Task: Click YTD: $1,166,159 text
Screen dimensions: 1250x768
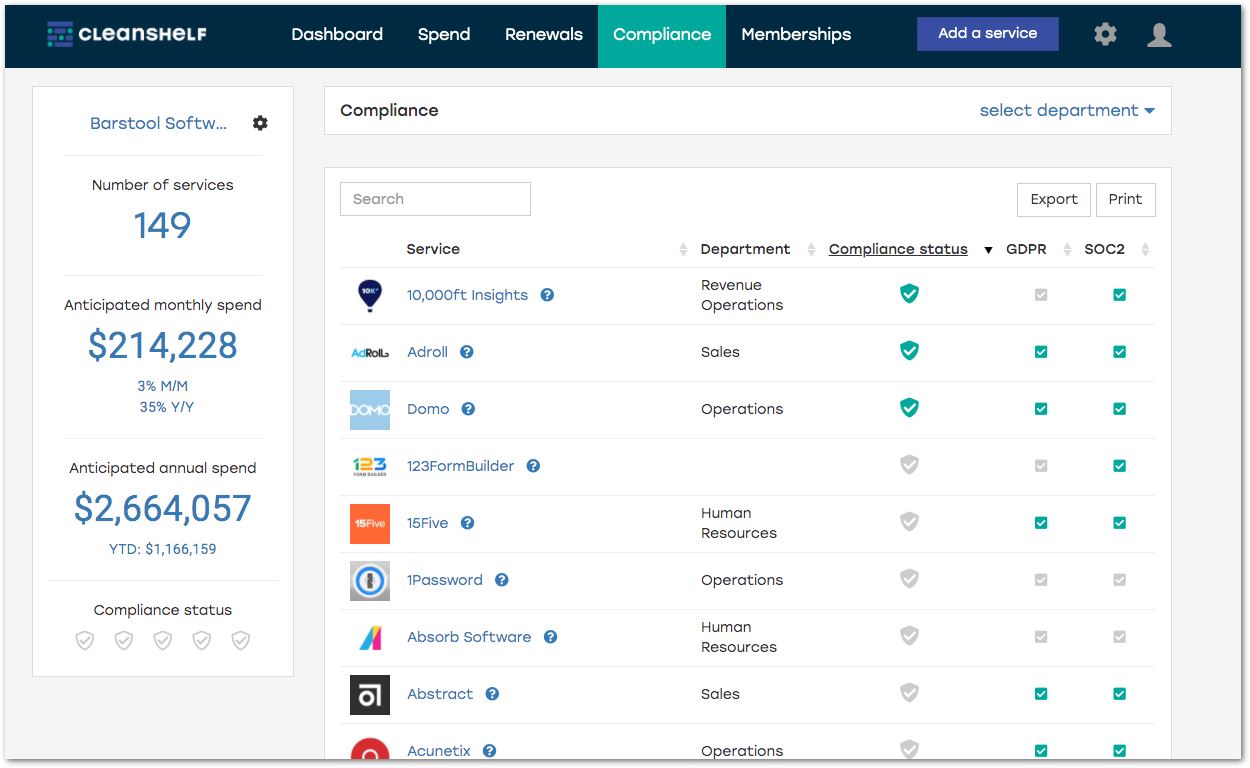Action: pos(163,549)
